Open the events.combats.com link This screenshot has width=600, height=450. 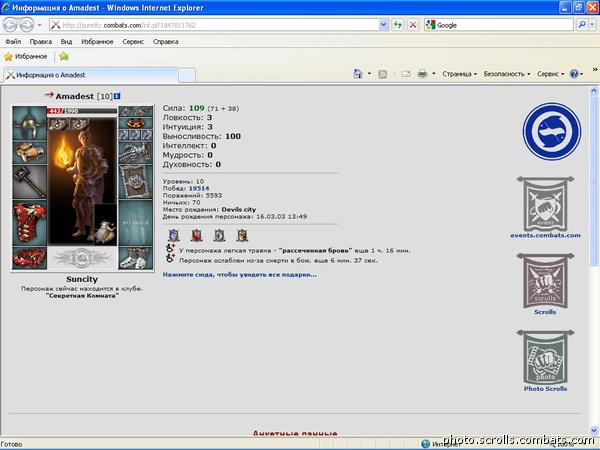545,235
